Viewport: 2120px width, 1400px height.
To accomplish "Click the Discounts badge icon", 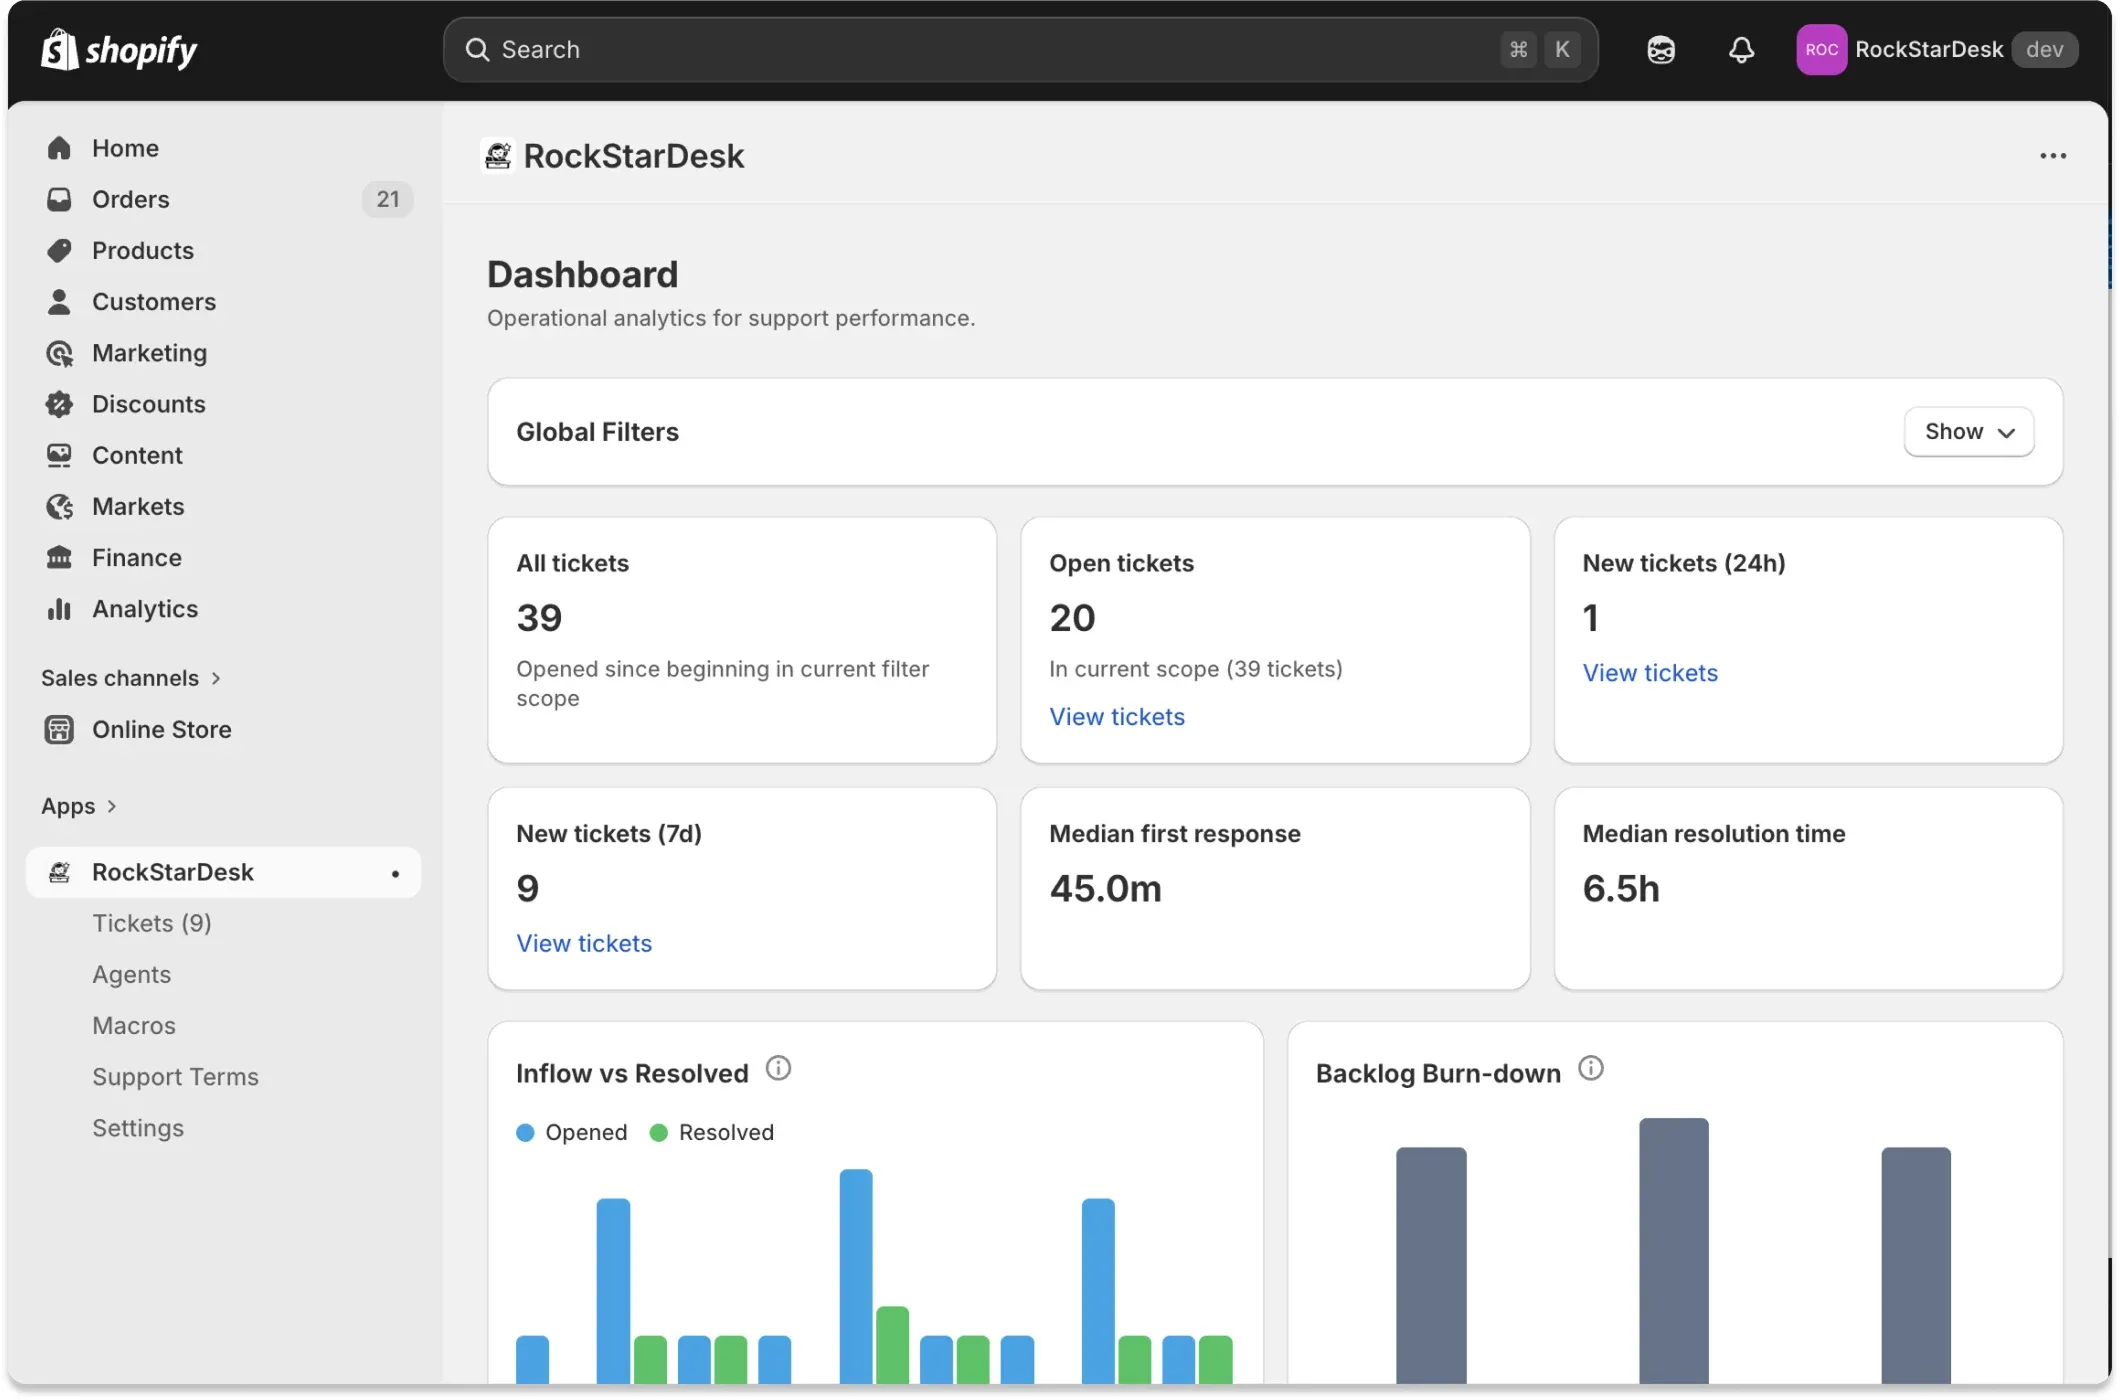I will (59, 404).
